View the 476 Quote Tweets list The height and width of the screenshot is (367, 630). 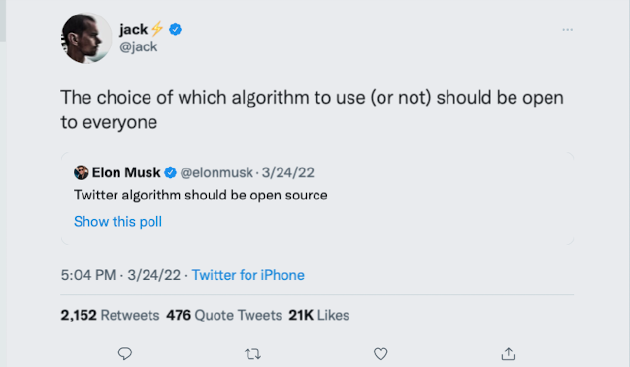[224, 315]
